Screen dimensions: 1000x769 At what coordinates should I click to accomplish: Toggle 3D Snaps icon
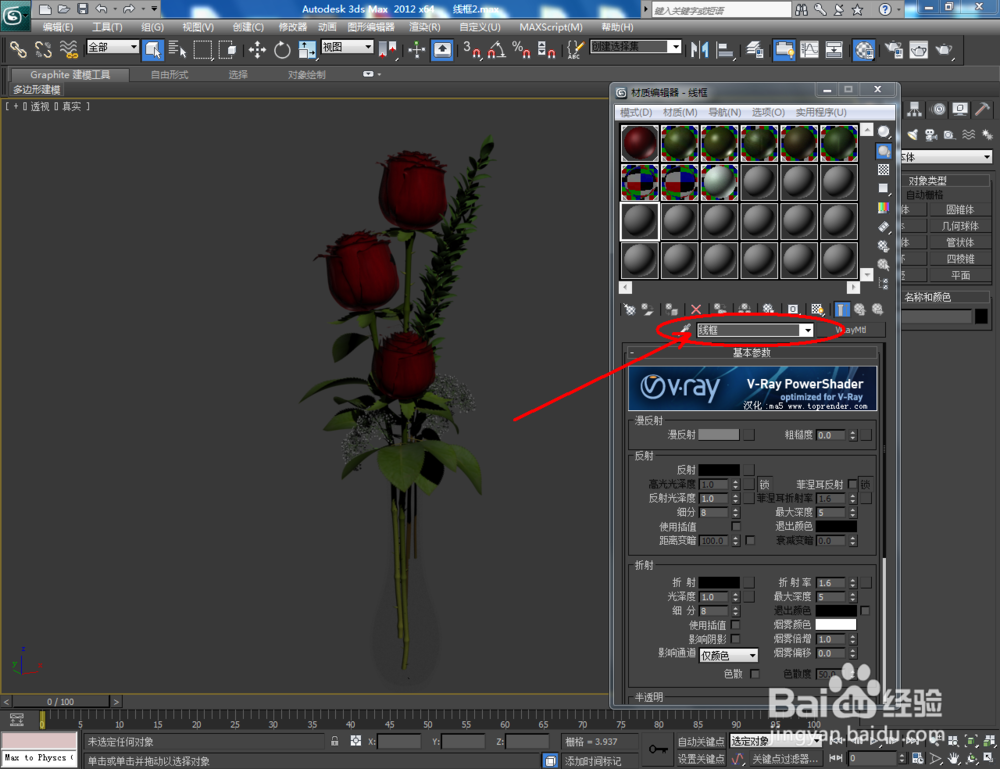[472, 50]
